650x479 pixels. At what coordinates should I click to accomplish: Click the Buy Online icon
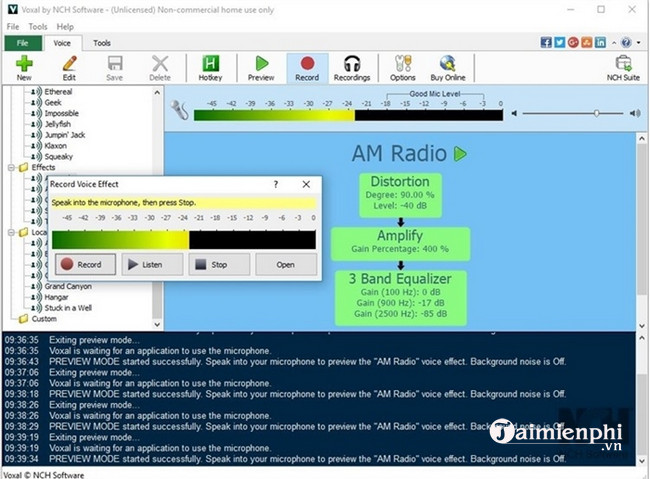click(448, 67)
